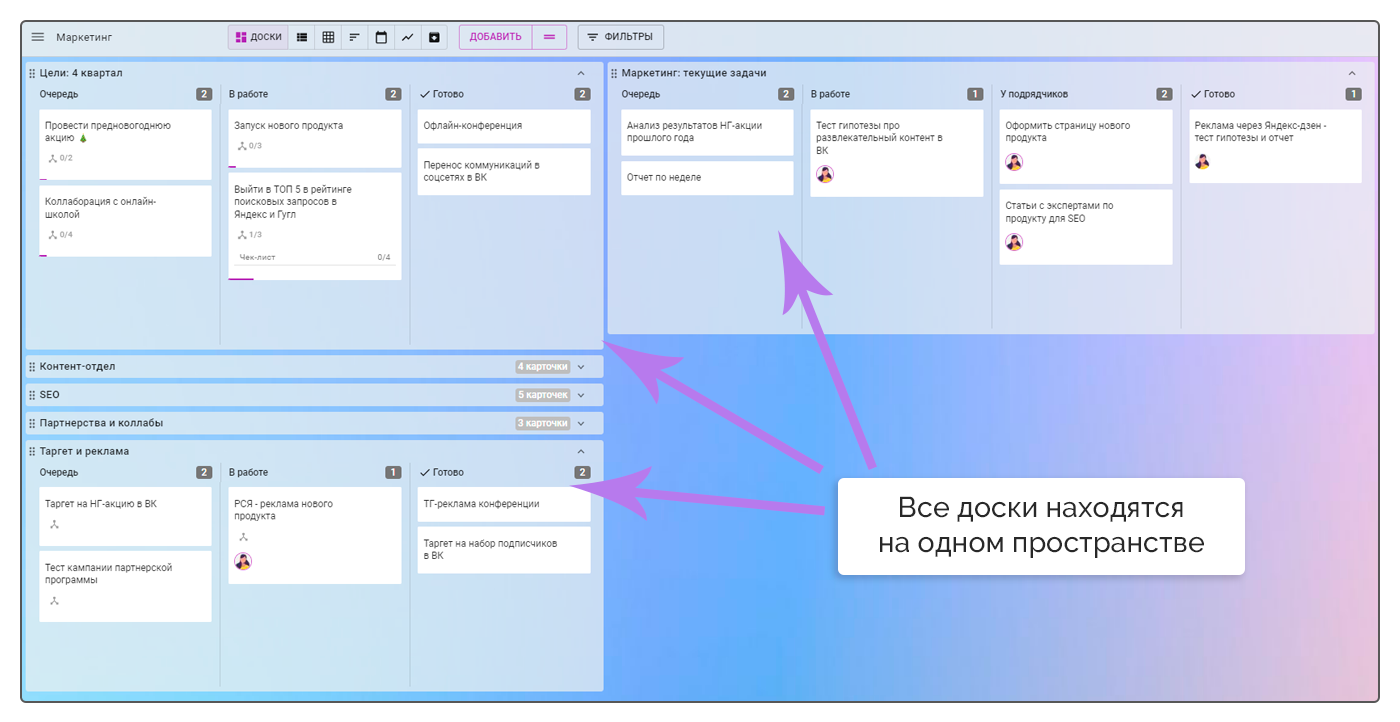Click child-cards icon on Тест кампании партнерской программы
This screenshot has width=1400, height=722.
tap(54, 600)
